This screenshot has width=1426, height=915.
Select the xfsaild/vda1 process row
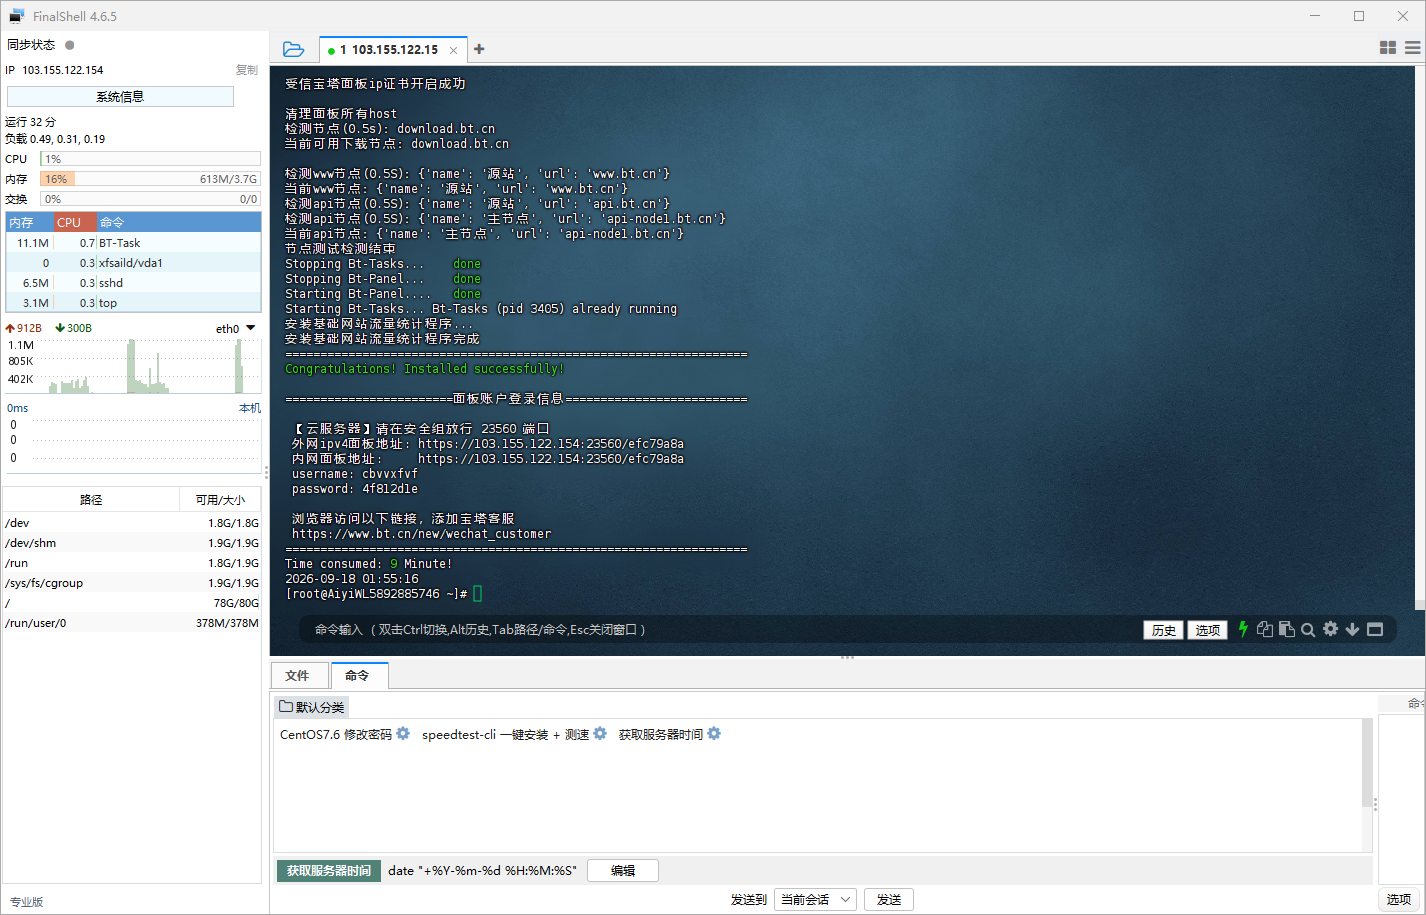tap(134, 263)
